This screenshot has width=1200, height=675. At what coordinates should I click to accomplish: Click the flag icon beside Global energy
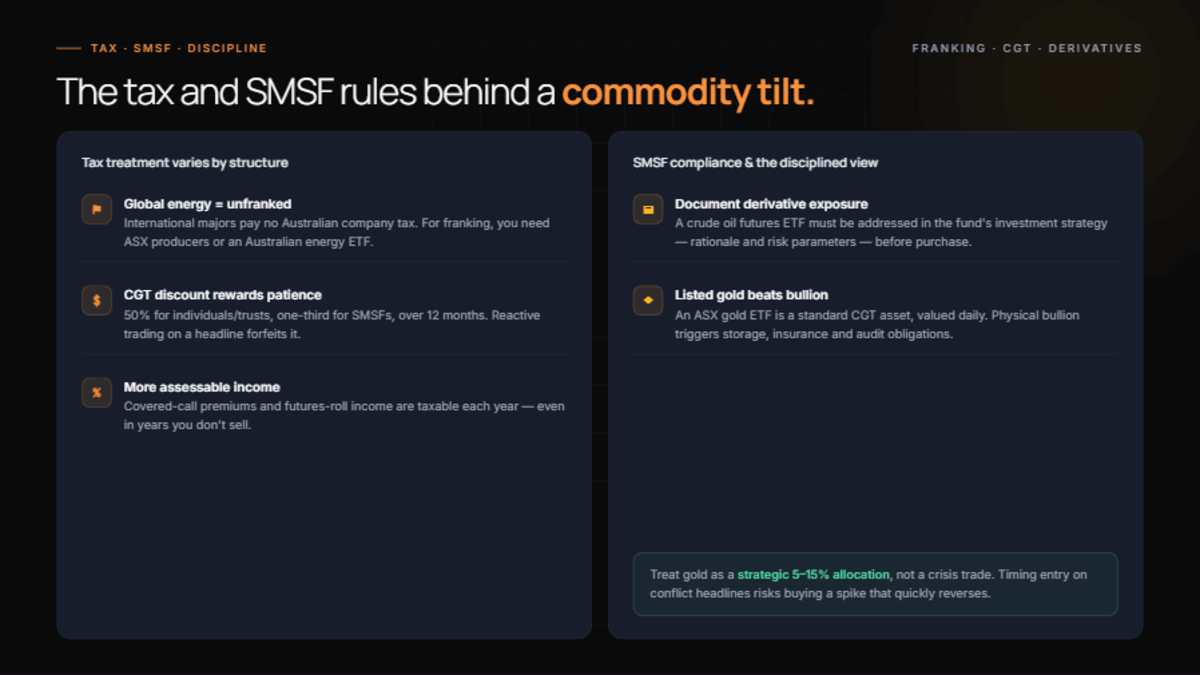pos(97,210)
